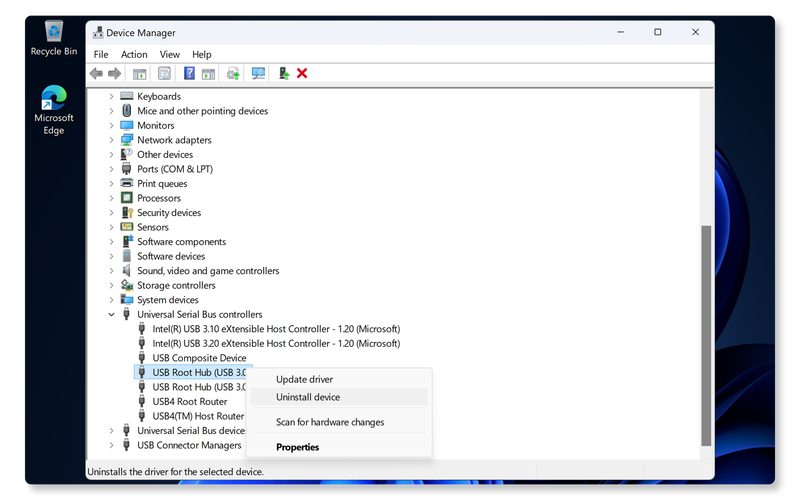Open the Action menu

pos(134,54)
